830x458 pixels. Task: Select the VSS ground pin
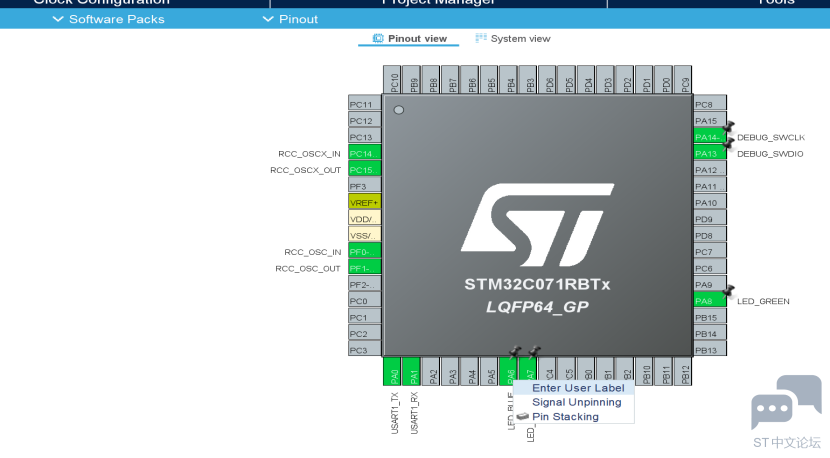point(364,236)
